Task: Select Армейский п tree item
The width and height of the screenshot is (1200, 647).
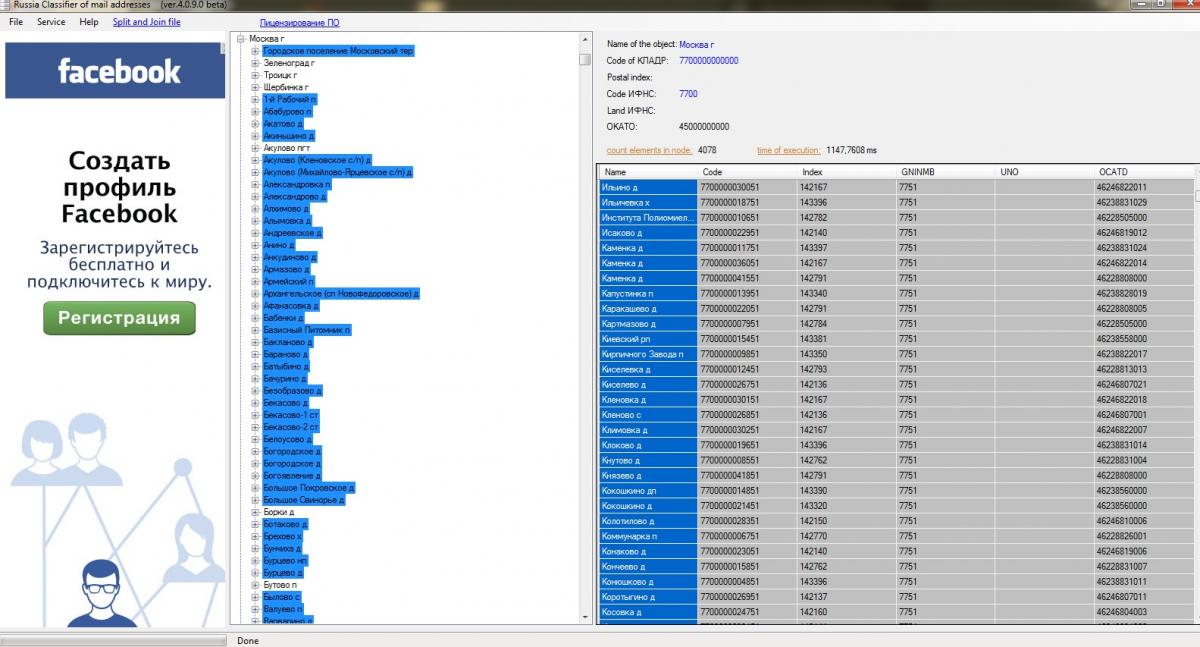Action: pyautogui.click(x=289, y=282)
